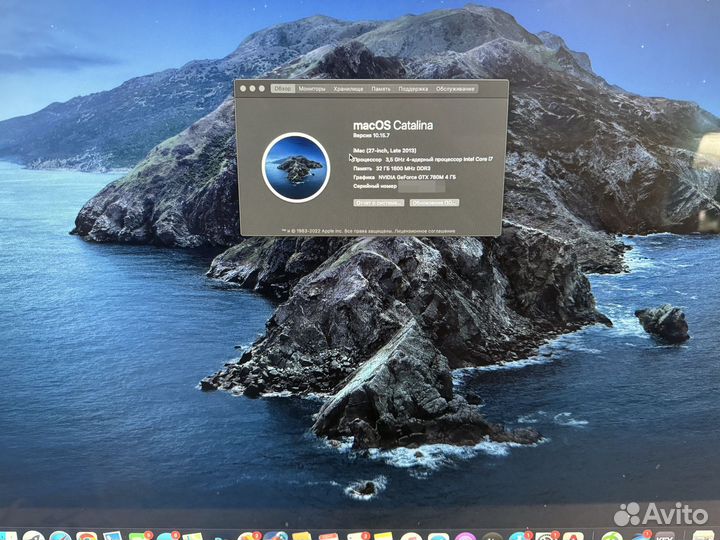Viewport: 720px width, 540px height.
Task: Close the About This Mac window
Action: [243, 88]
